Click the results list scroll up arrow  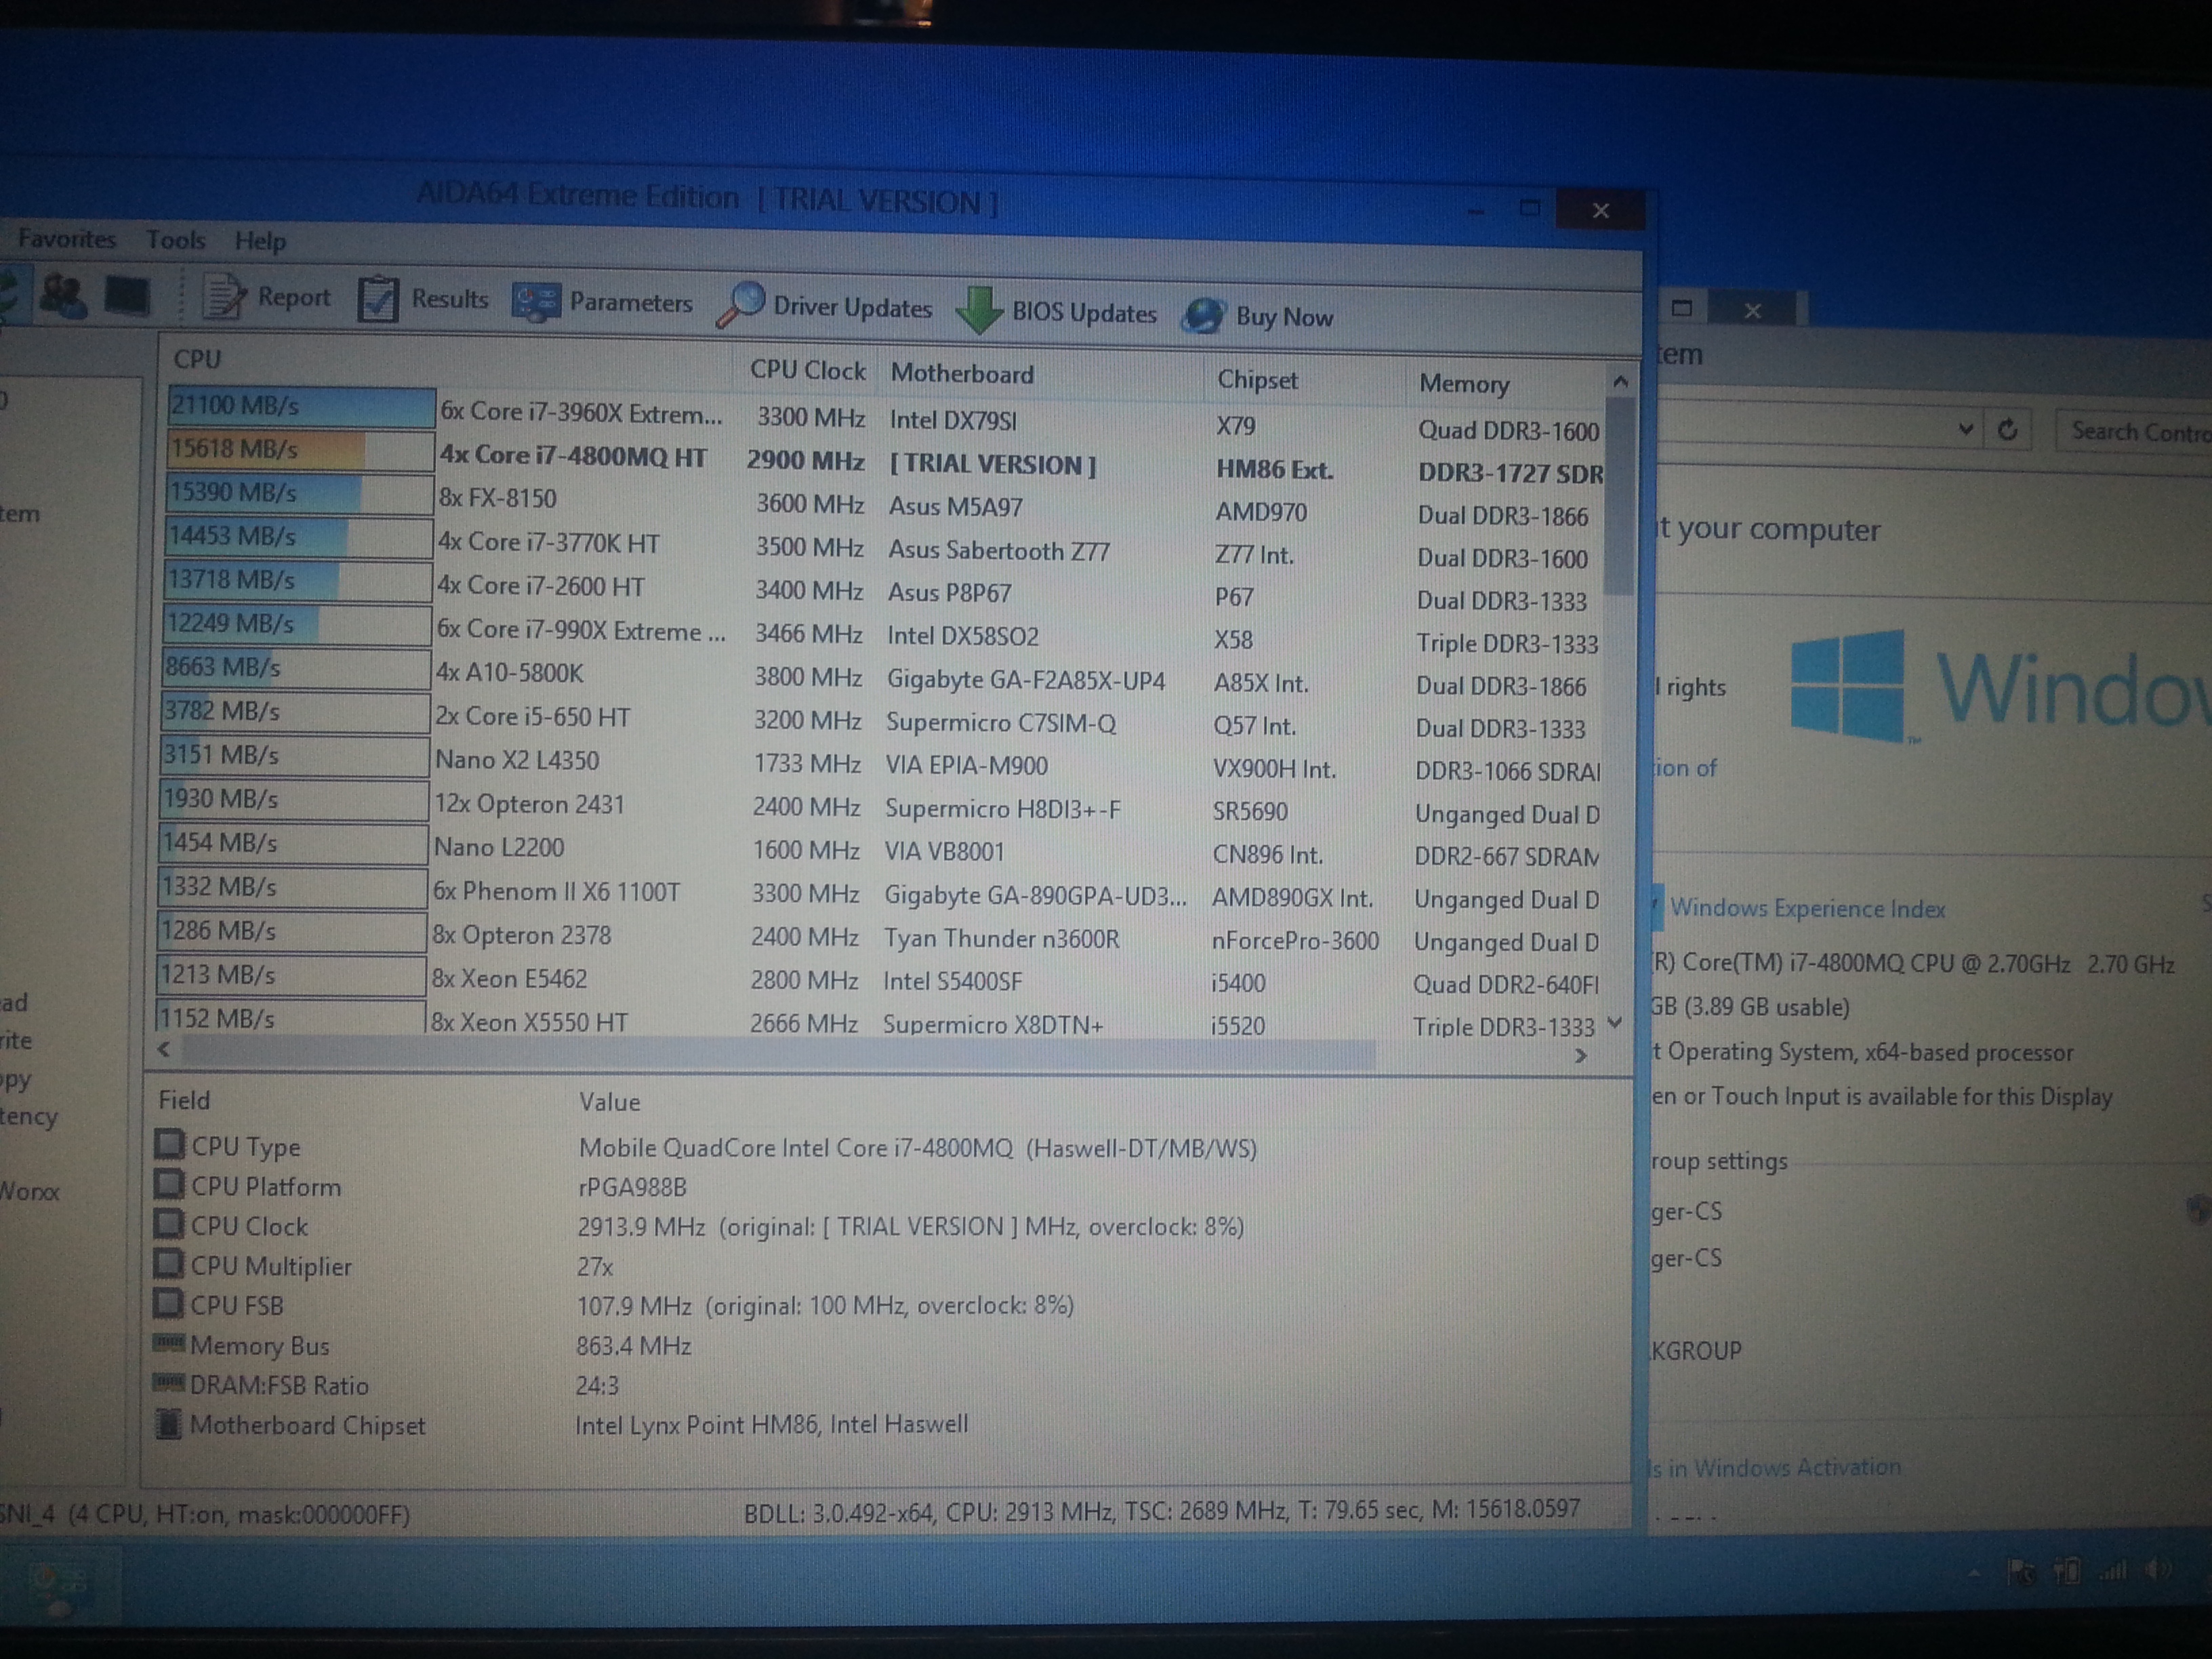pyautogui.click(x=1620, y=382)
